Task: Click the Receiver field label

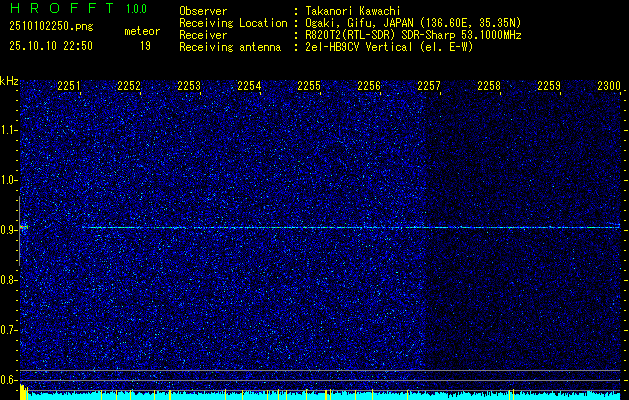Action: coord(203,35)
